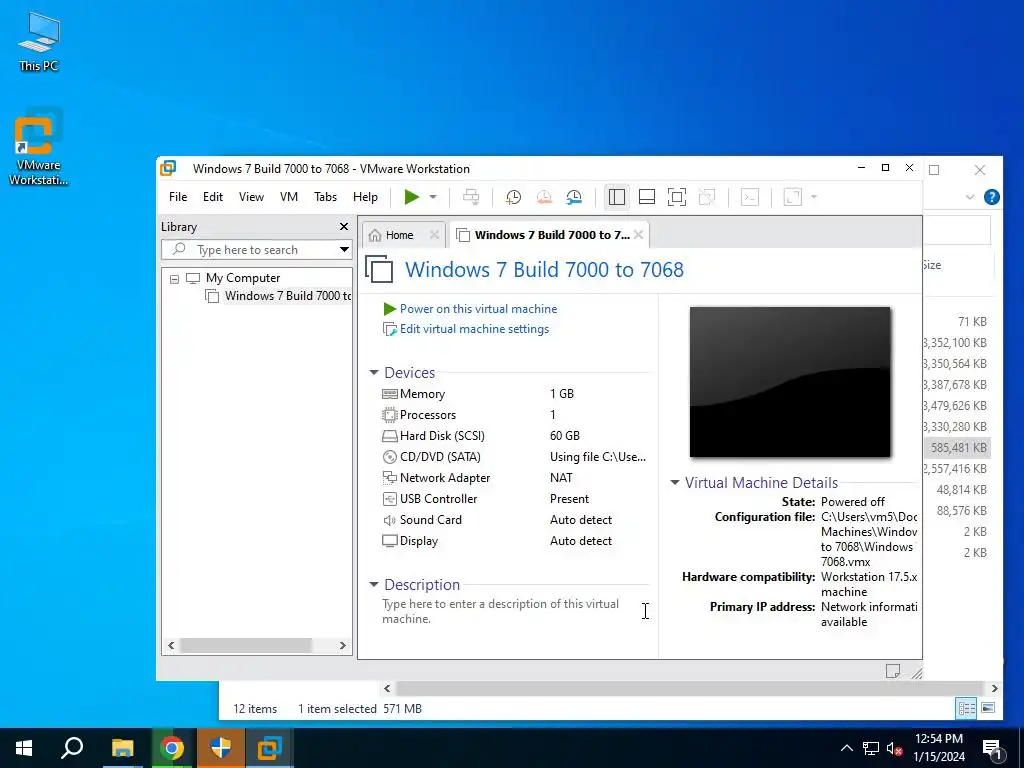This screenshot has height=768, width=1024.
Task: Switch File Explorer to details view icon
Action: 967,708
